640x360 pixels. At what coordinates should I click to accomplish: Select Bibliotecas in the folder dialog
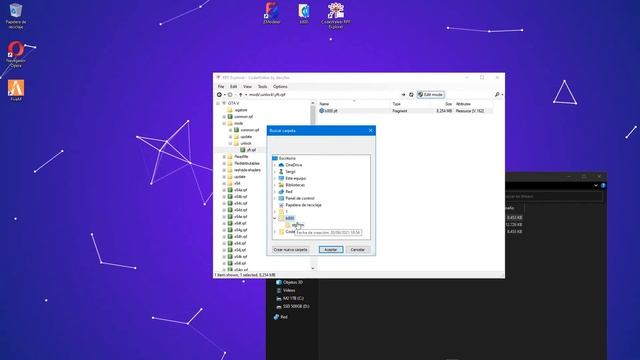tap(295, 185)
